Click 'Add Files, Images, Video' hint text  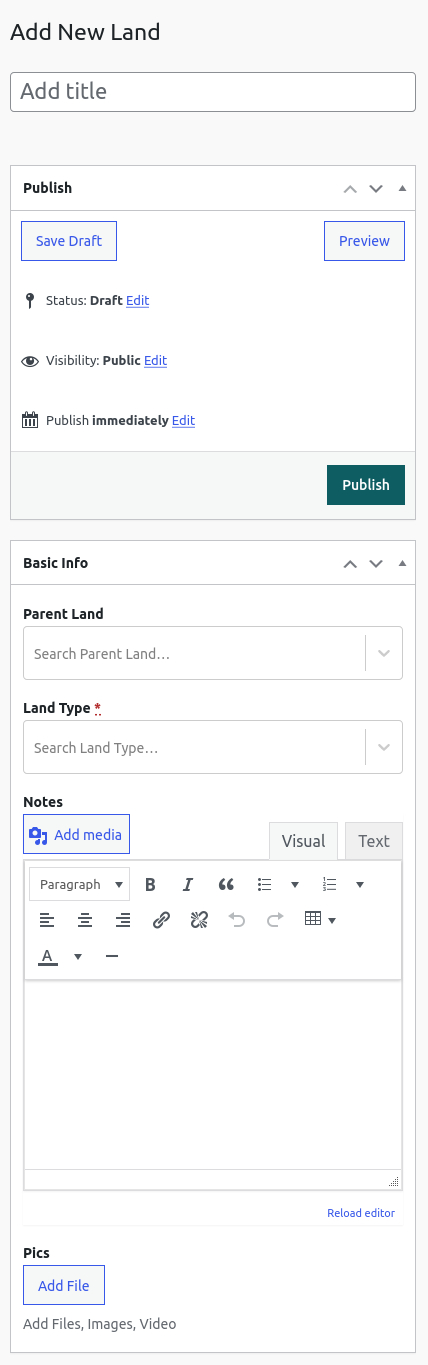(99, 1324)
